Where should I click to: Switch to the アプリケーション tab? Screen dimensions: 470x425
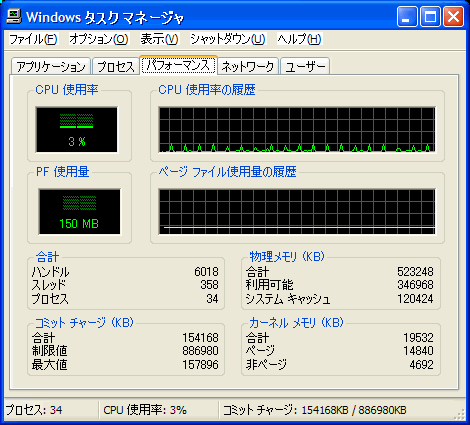tap(51, 66)
